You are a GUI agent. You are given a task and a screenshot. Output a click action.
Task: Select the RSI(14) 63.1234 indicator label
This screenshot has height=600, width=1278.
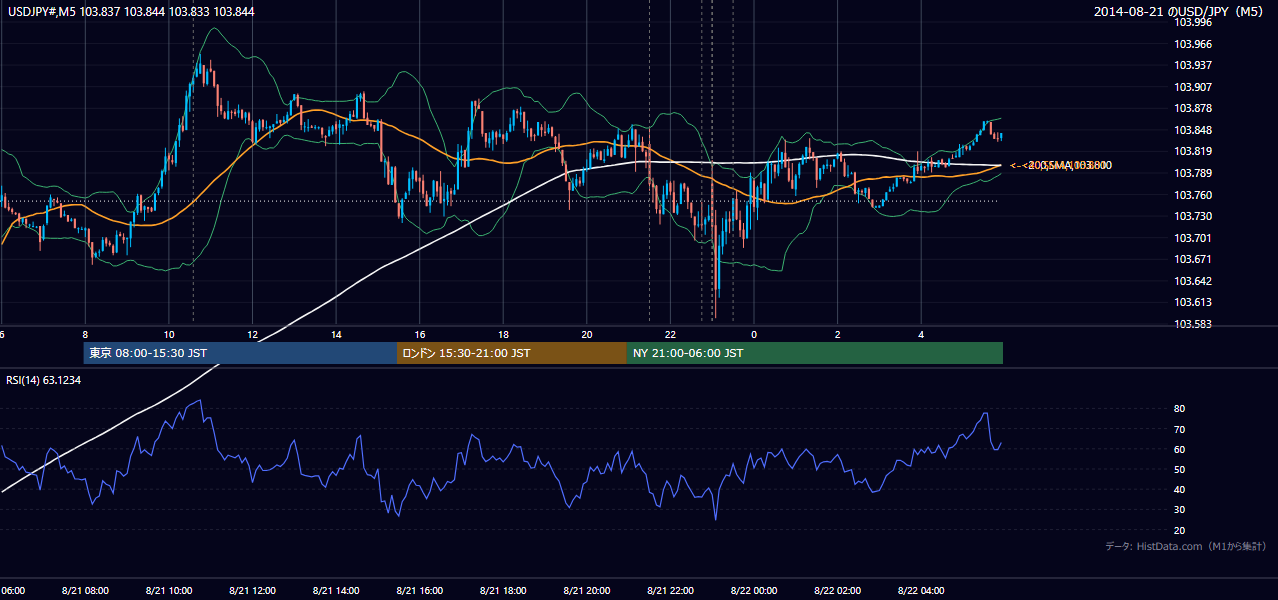[x=44, y=380]
